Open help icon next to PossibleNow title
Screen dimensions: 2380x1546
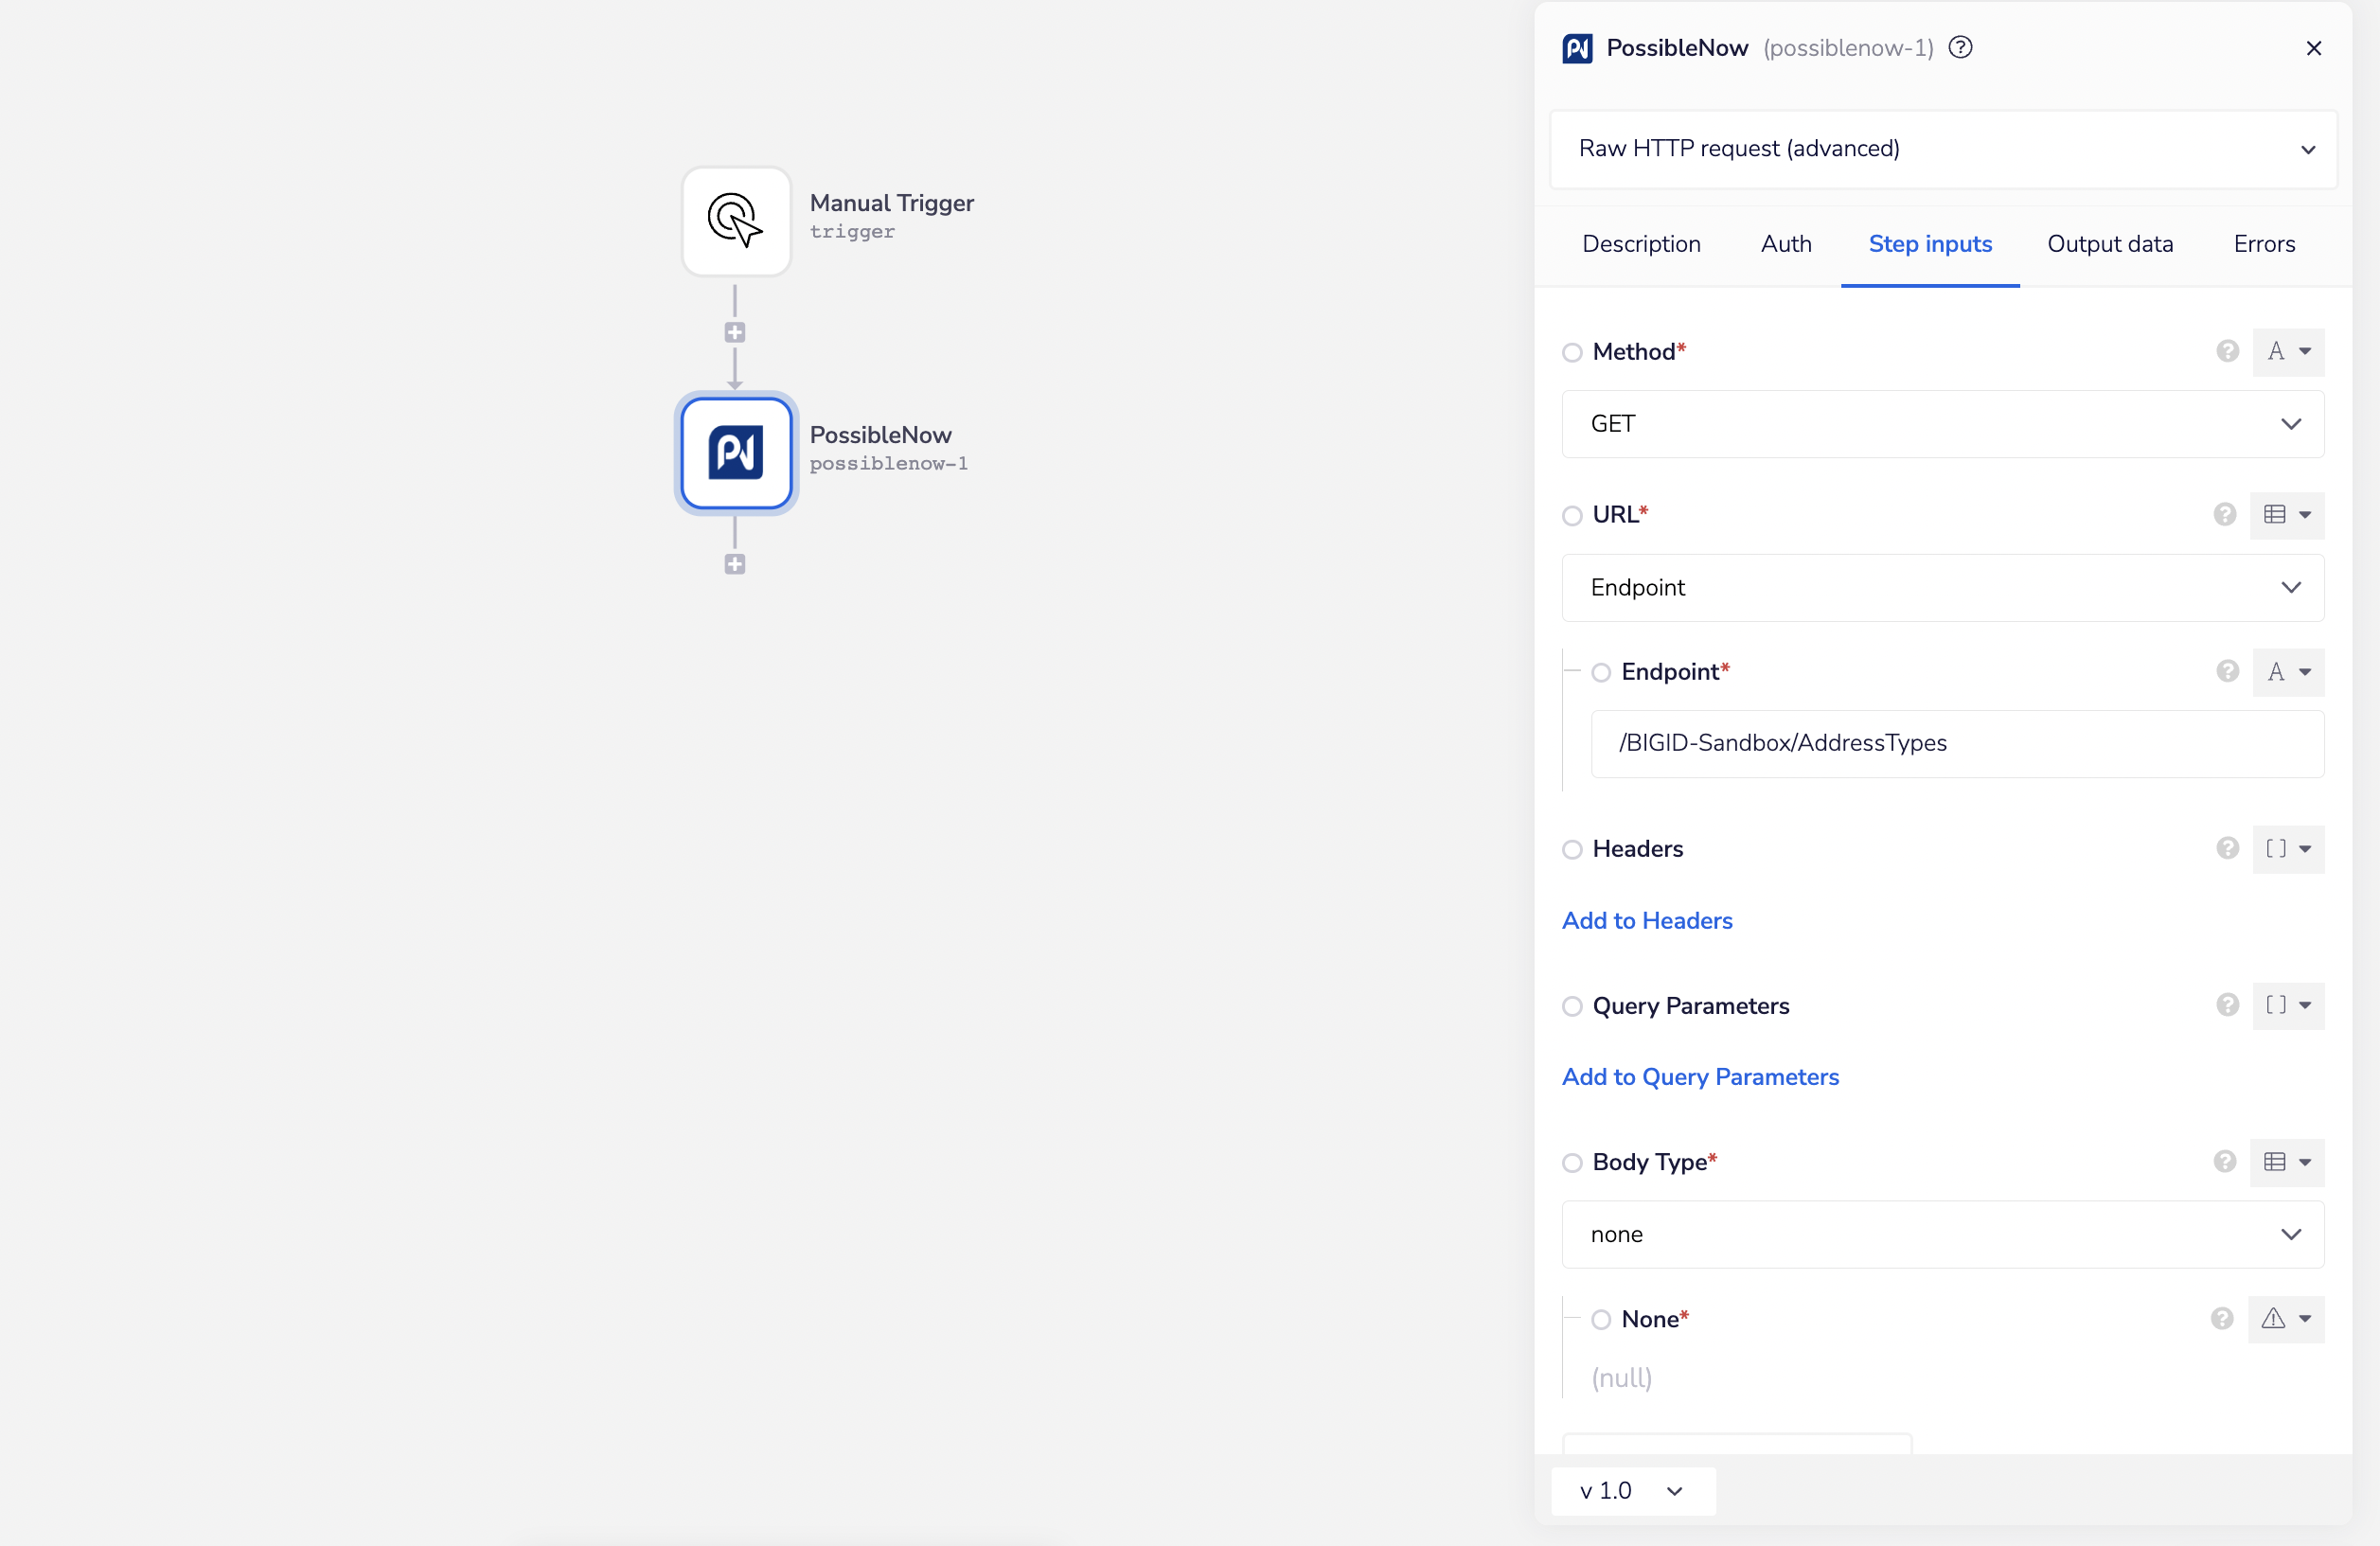[1960, 48]
